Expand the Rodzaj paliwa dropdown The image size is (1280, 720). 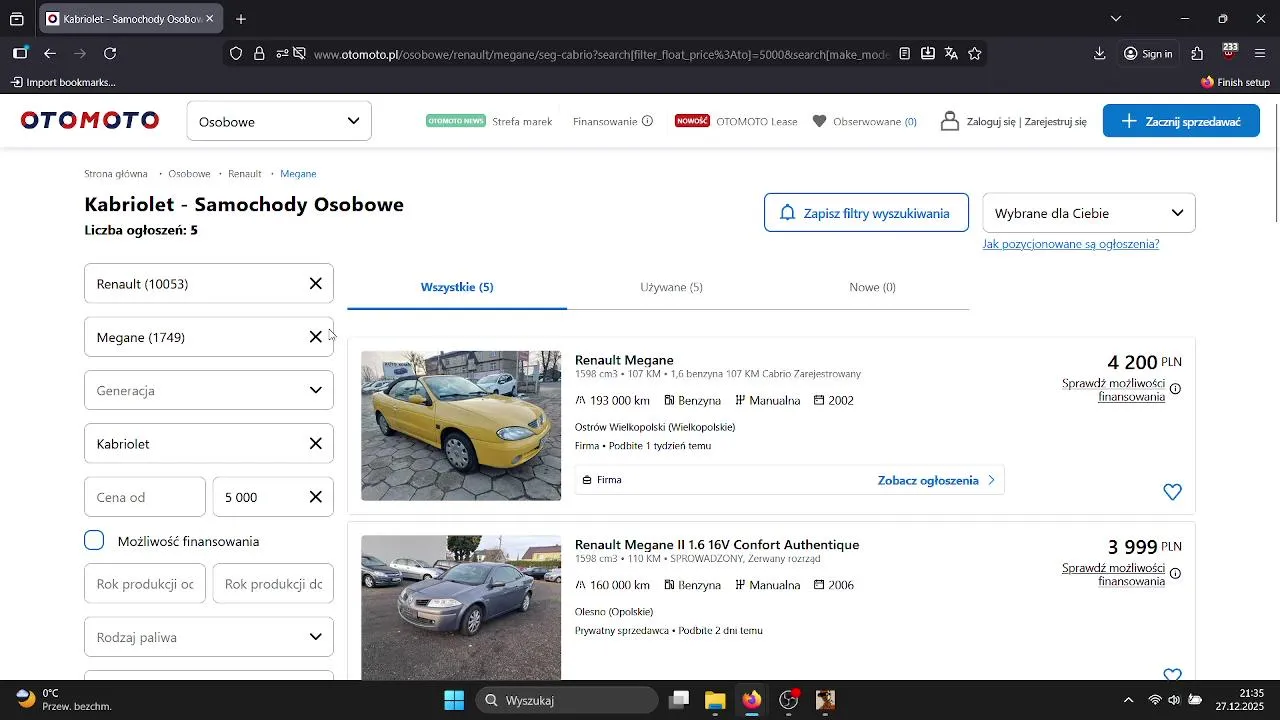[x=209, y=637]
